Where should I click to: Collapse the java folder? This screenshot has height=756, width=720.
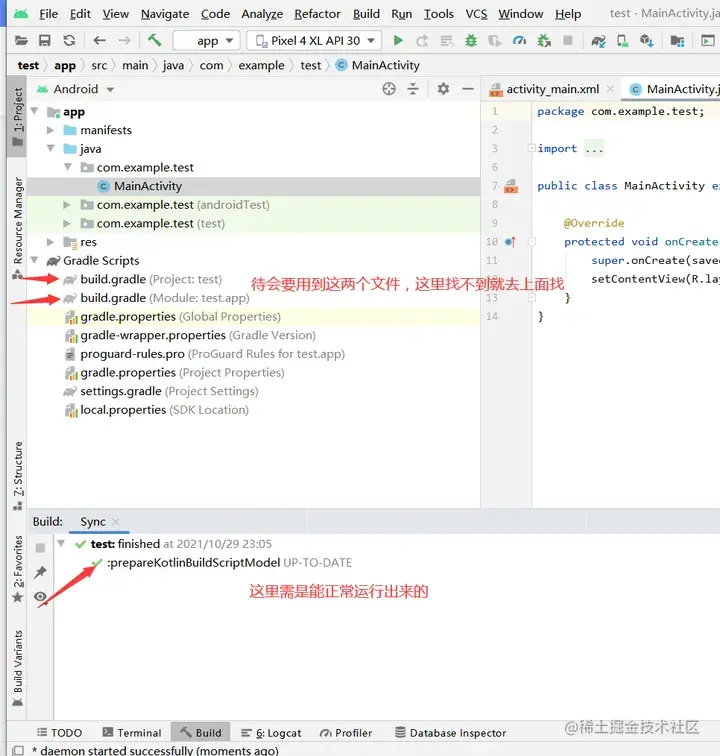click(x=51, y=148)
